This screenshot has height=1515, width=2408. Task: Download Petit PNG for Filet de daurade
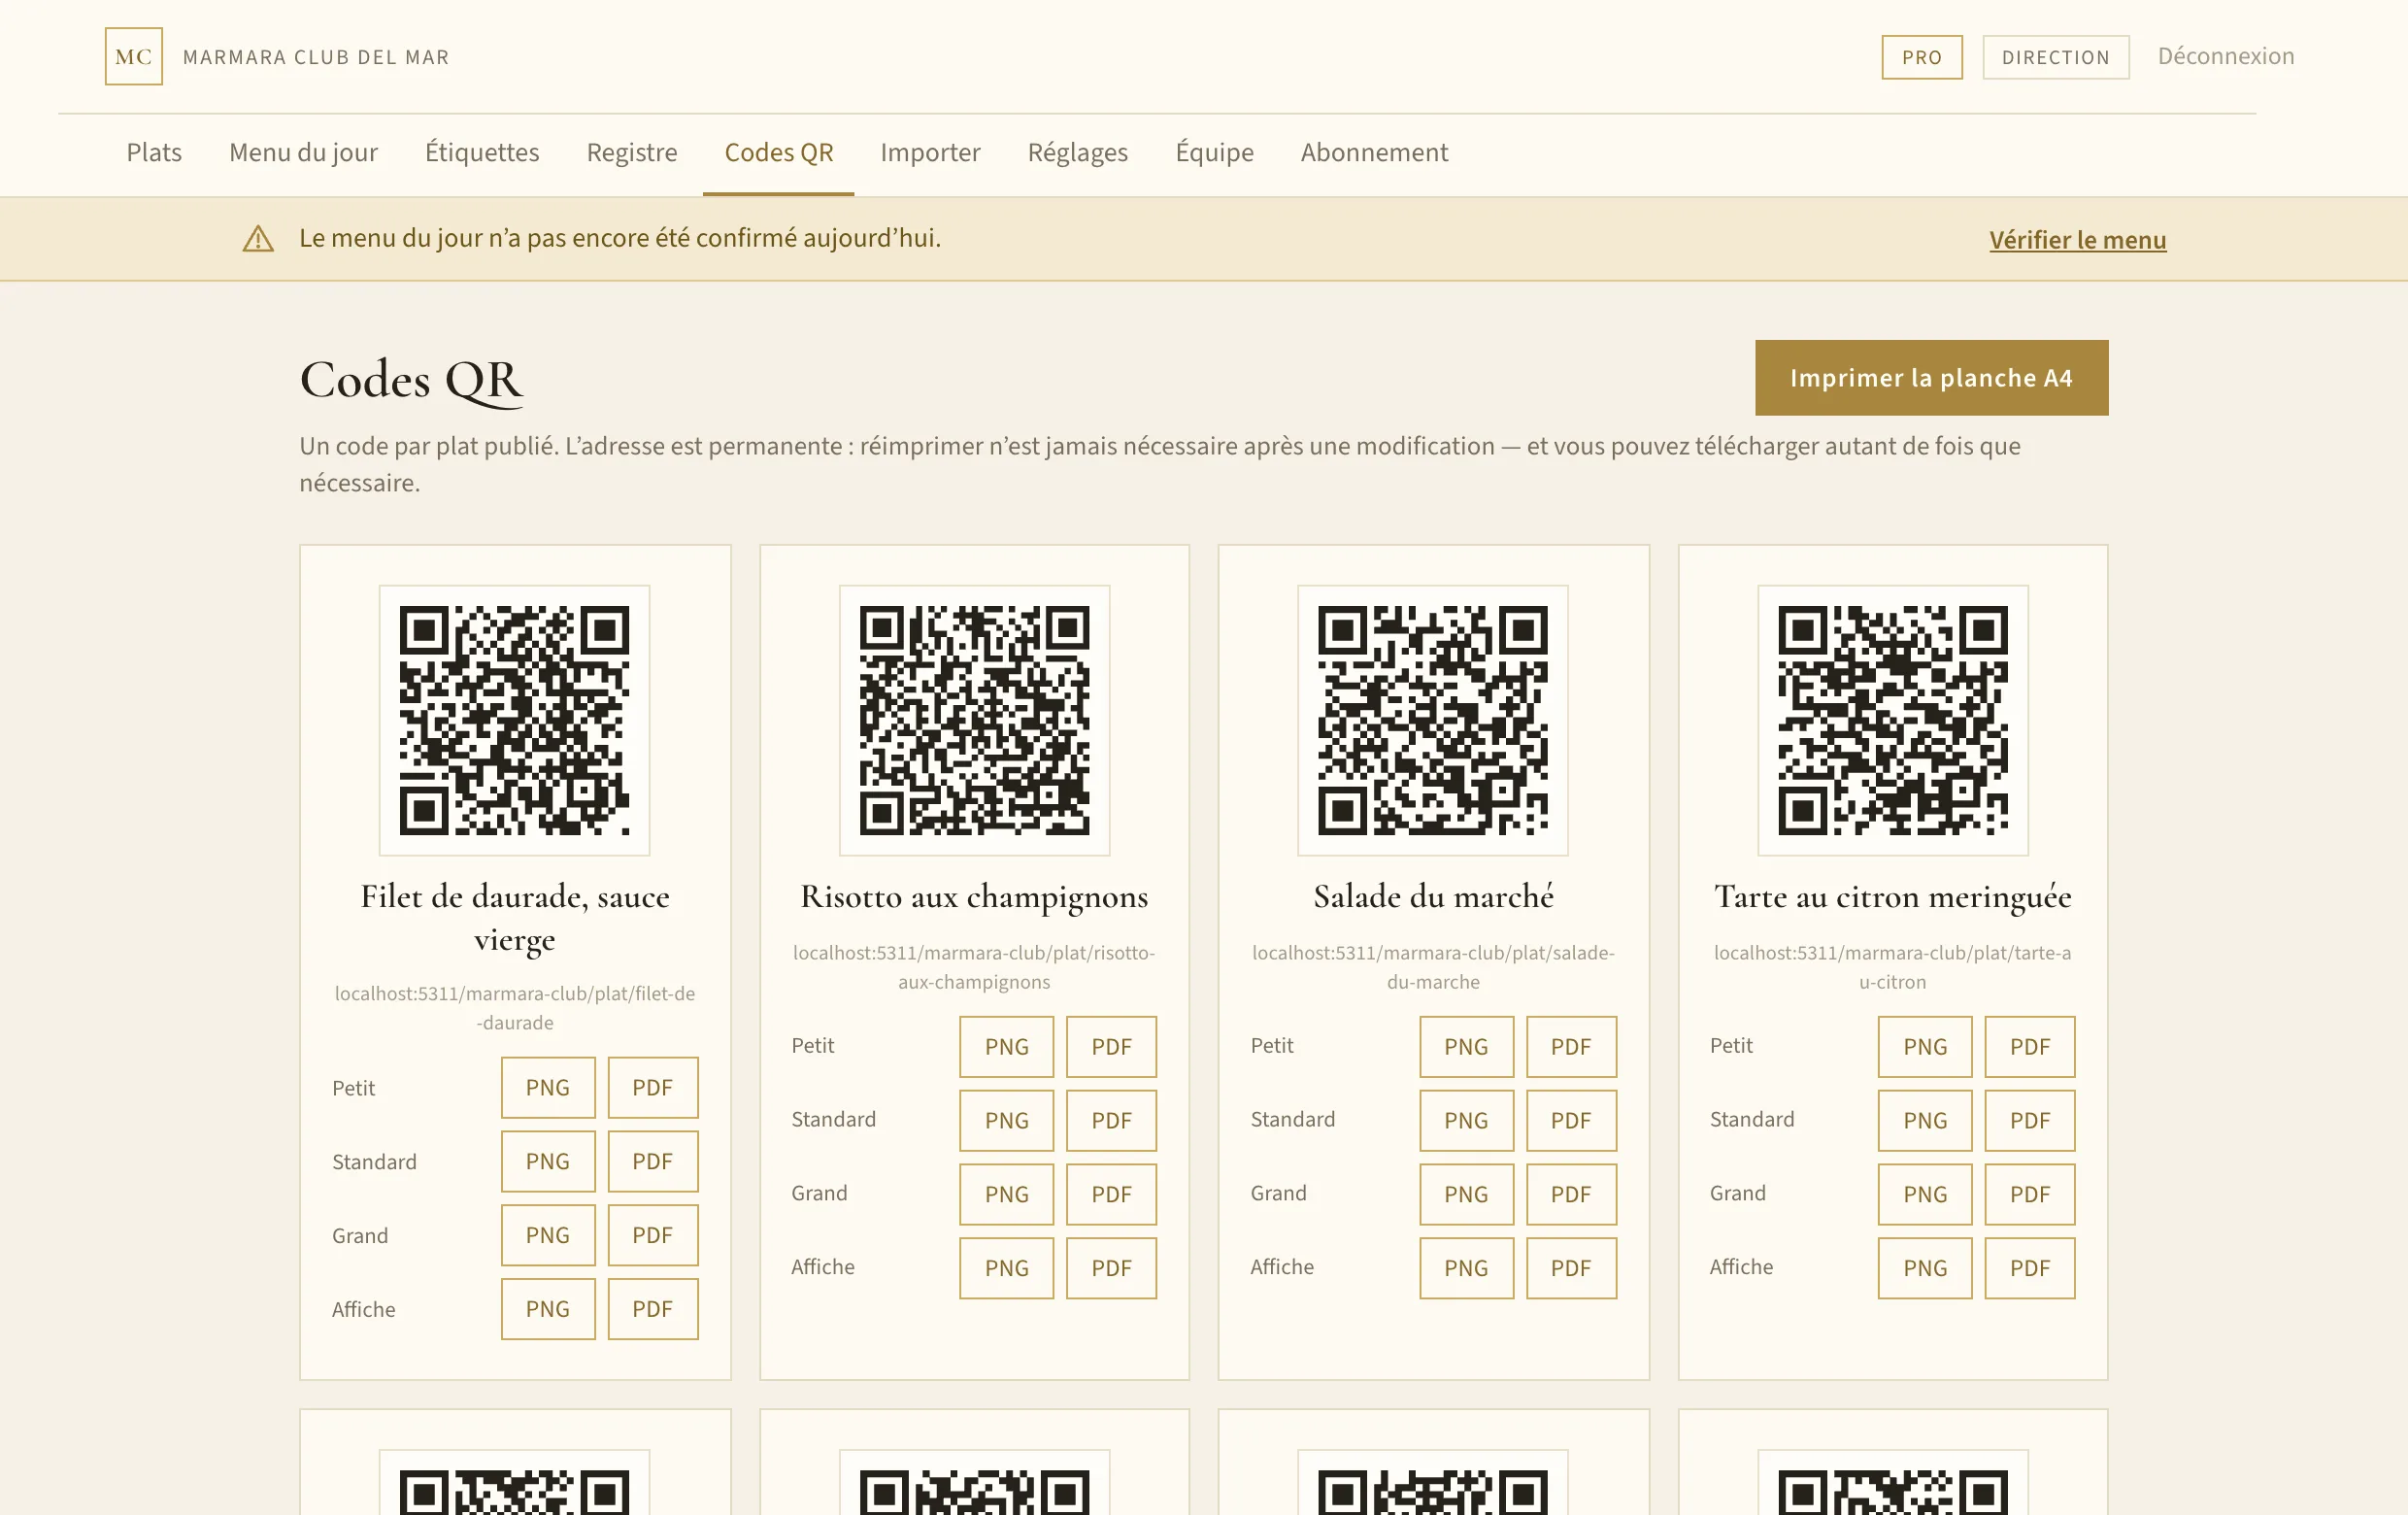click(548, 1088)
